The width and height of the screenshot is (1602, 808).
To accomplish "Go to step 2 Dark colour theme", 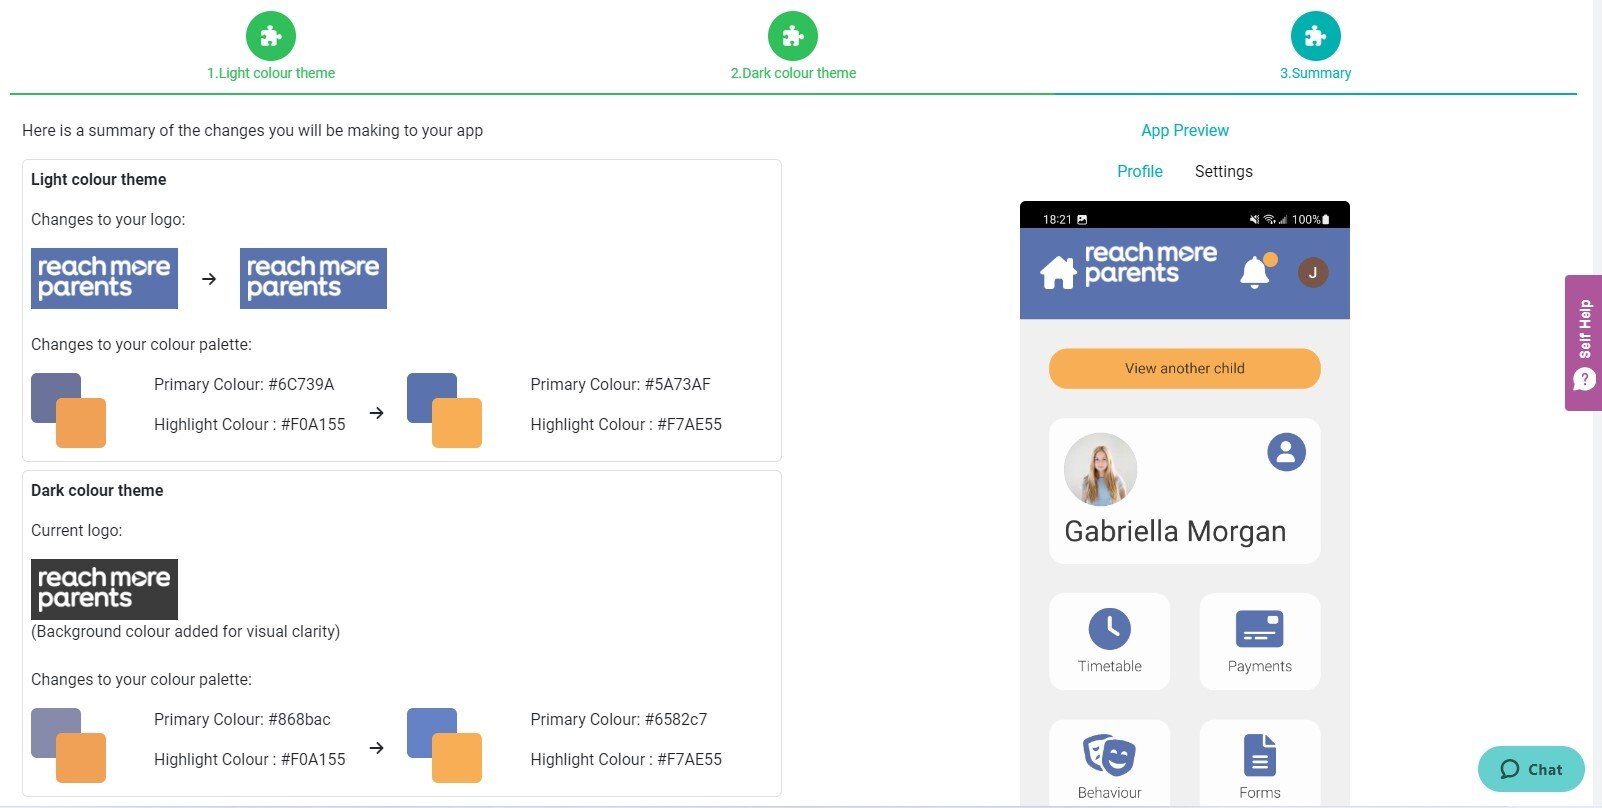I will click(793, 37).
